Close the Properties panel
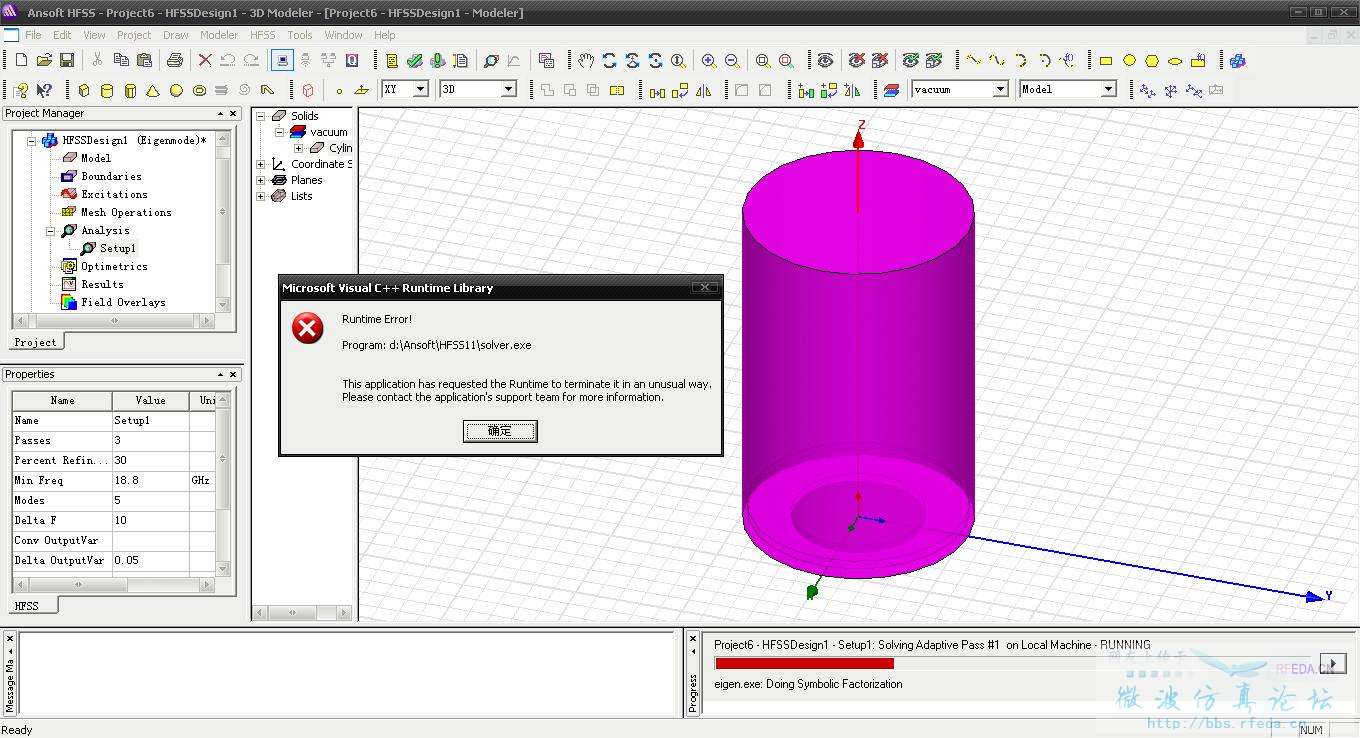Image resolution: width=1360 pixels, height=738 pixels. (233, 375)
